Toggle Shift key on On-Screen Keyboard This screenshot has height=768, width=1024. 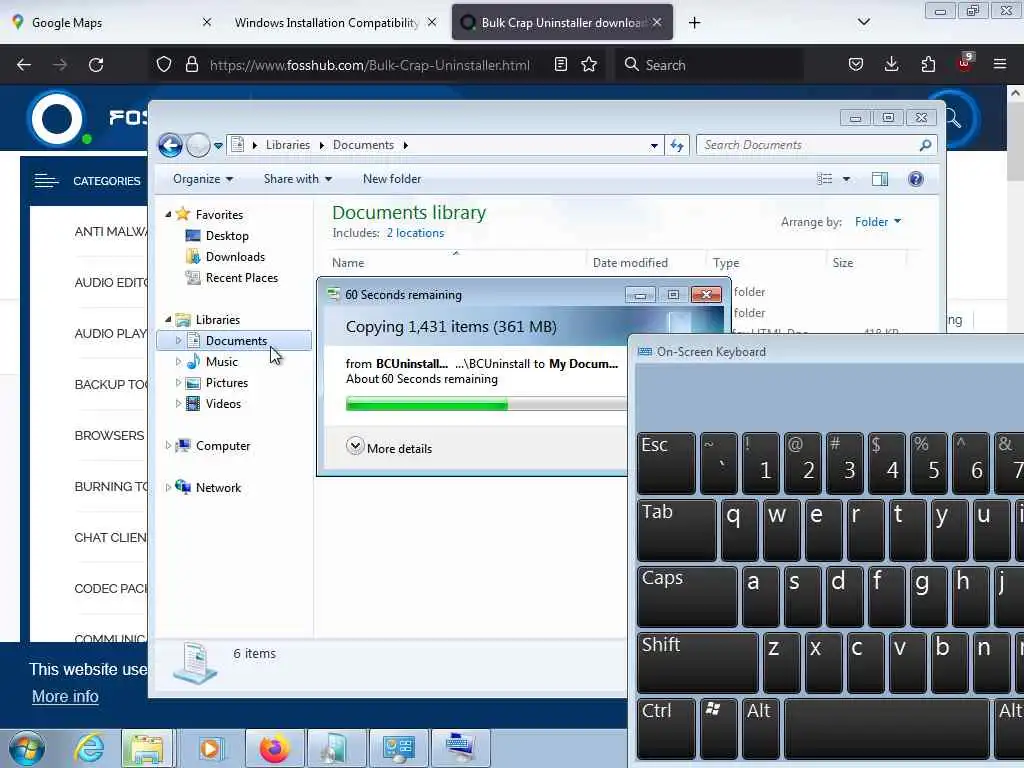tap(697, 662)
